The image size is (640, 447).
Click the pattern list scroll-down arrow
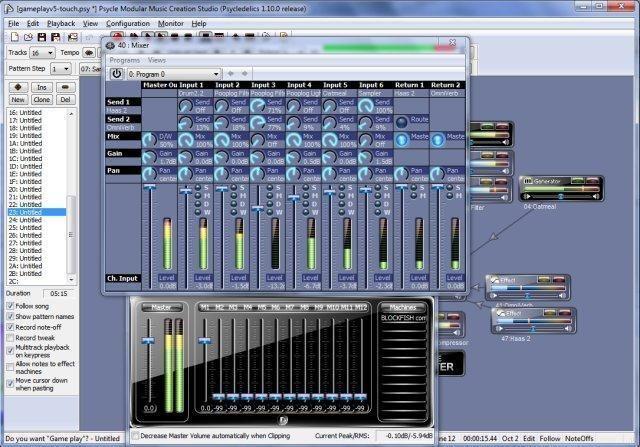pos(71,280)
